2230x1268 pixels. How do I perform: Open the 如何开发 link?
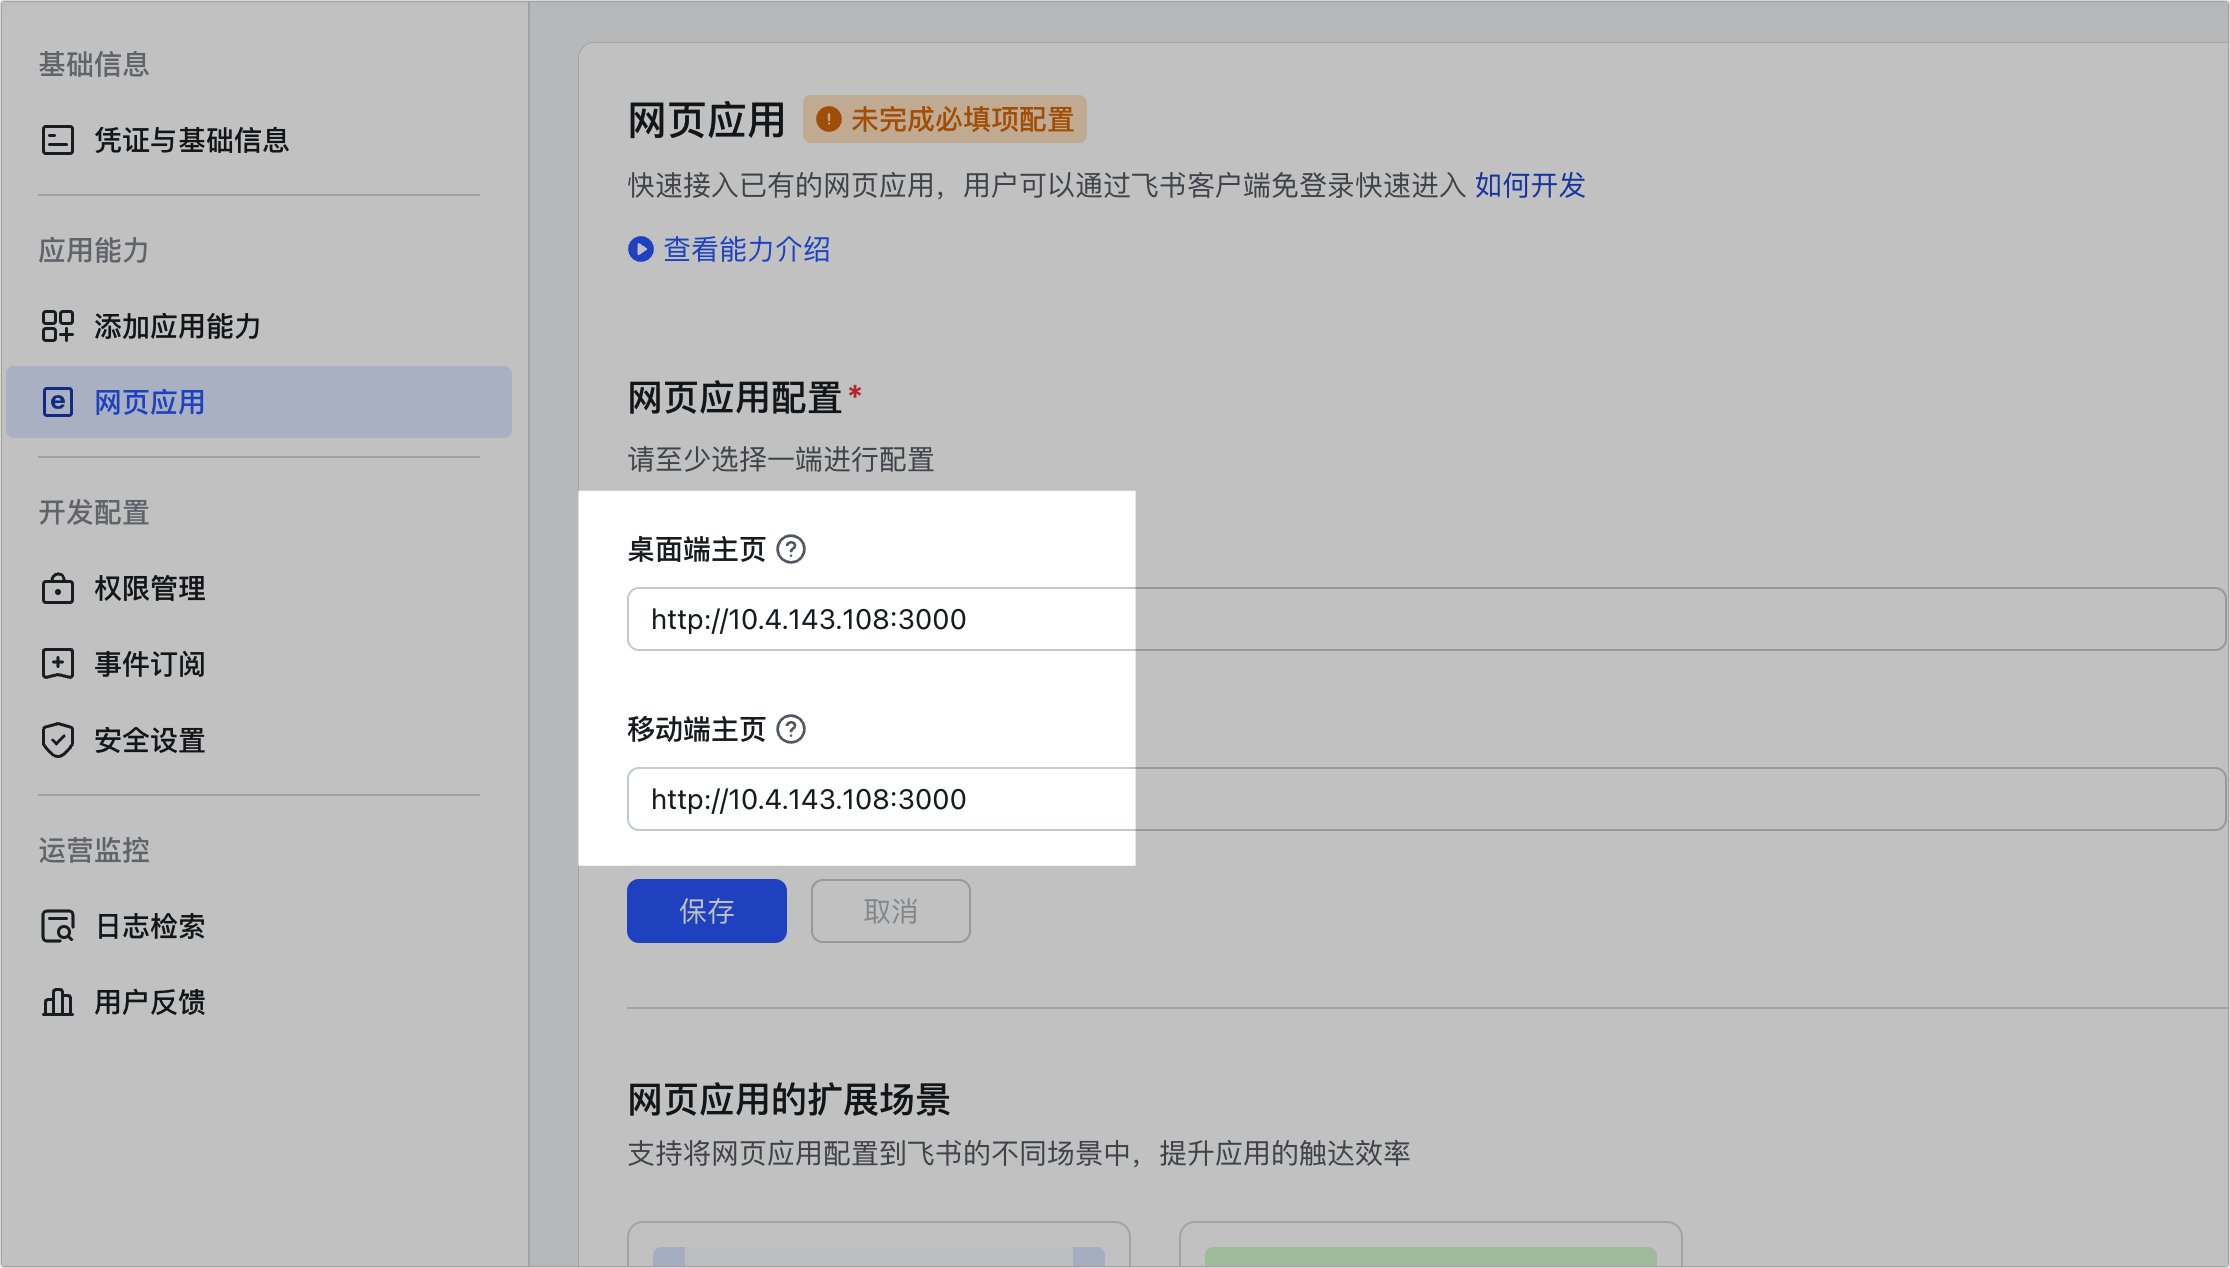(x=1529, y=185)
